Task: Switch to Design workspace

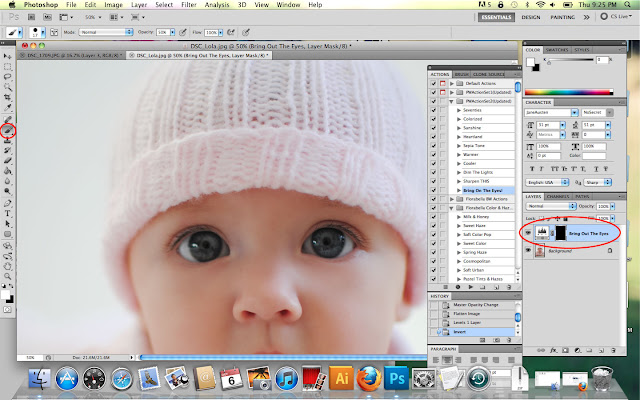Action: [x=531, y=17]
